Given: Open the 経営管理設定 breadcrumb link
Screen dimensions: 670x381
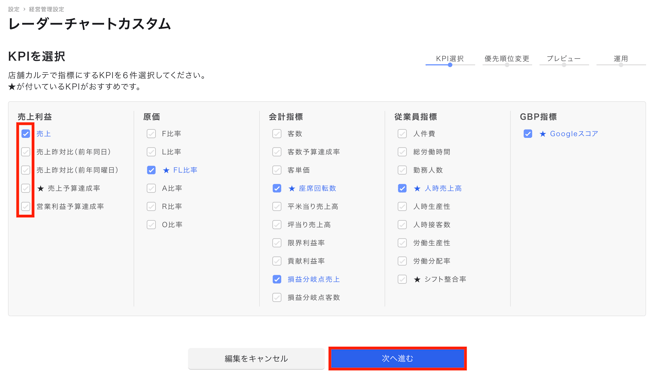Looking at the screenshot, I should (x=47, y=9).
